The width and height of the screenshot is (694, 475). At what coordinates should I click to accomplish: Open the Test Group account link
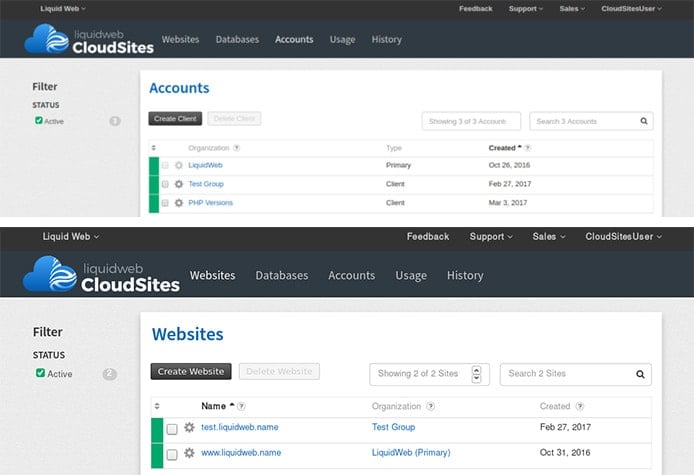click(206, 184)
